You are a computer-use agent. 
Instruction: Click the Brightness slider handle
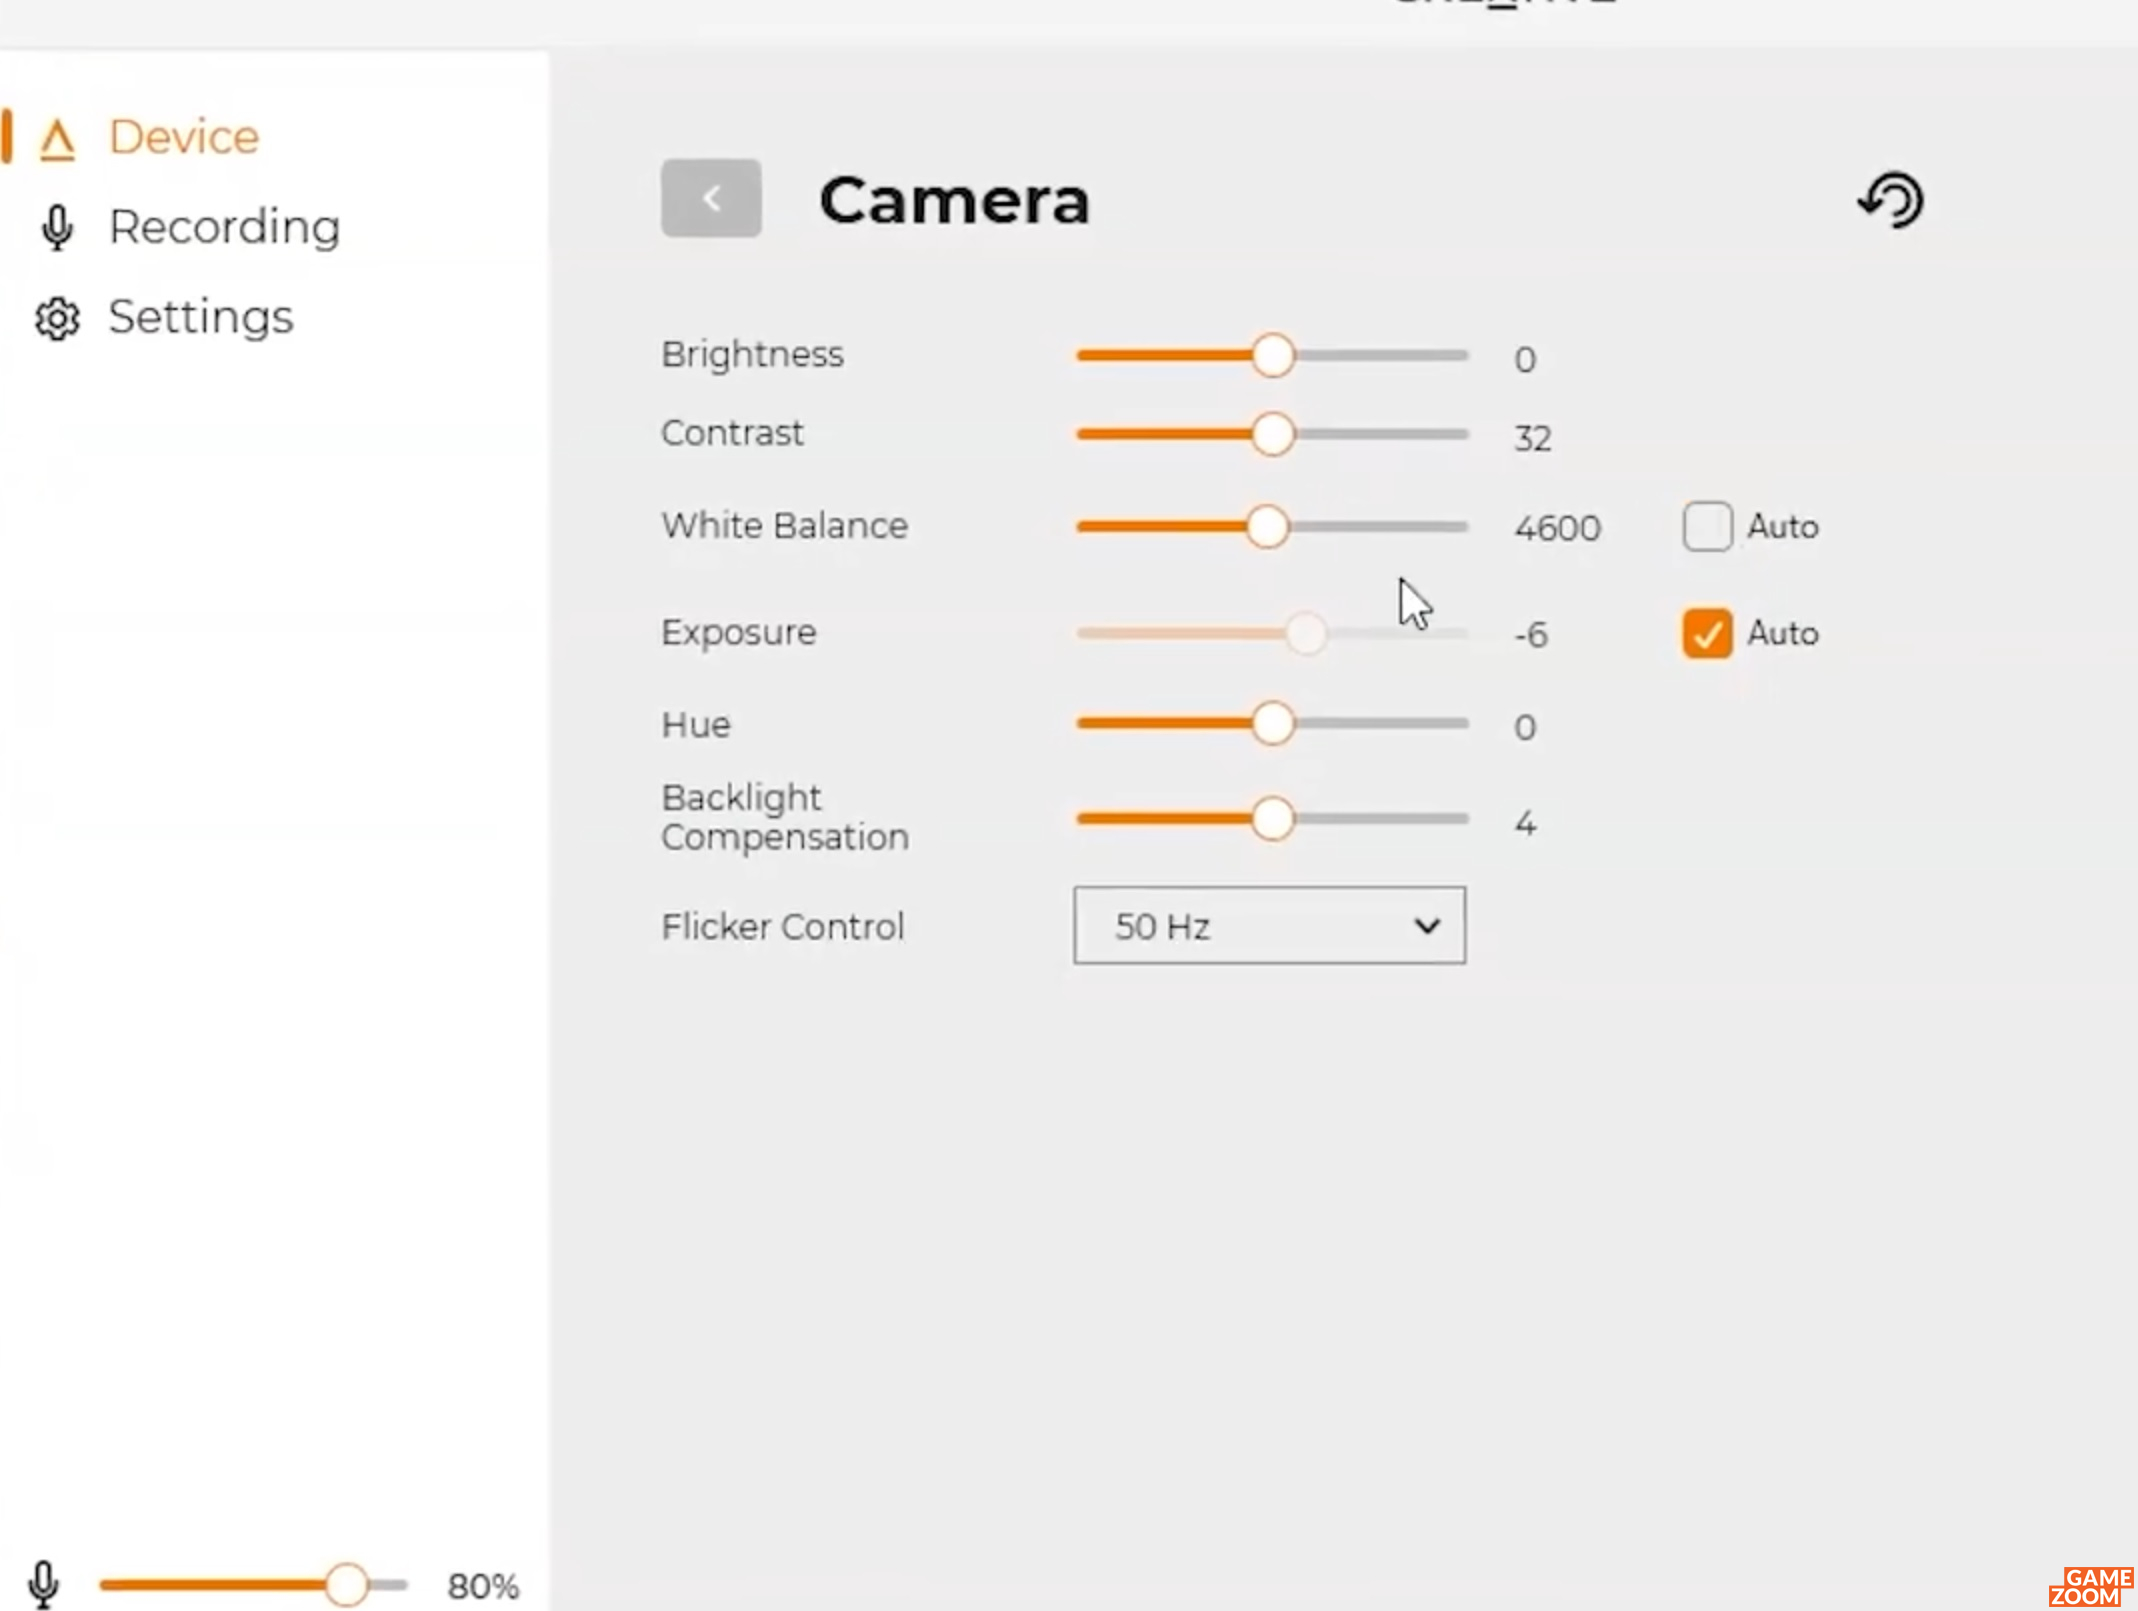(x=1272, y=355)
